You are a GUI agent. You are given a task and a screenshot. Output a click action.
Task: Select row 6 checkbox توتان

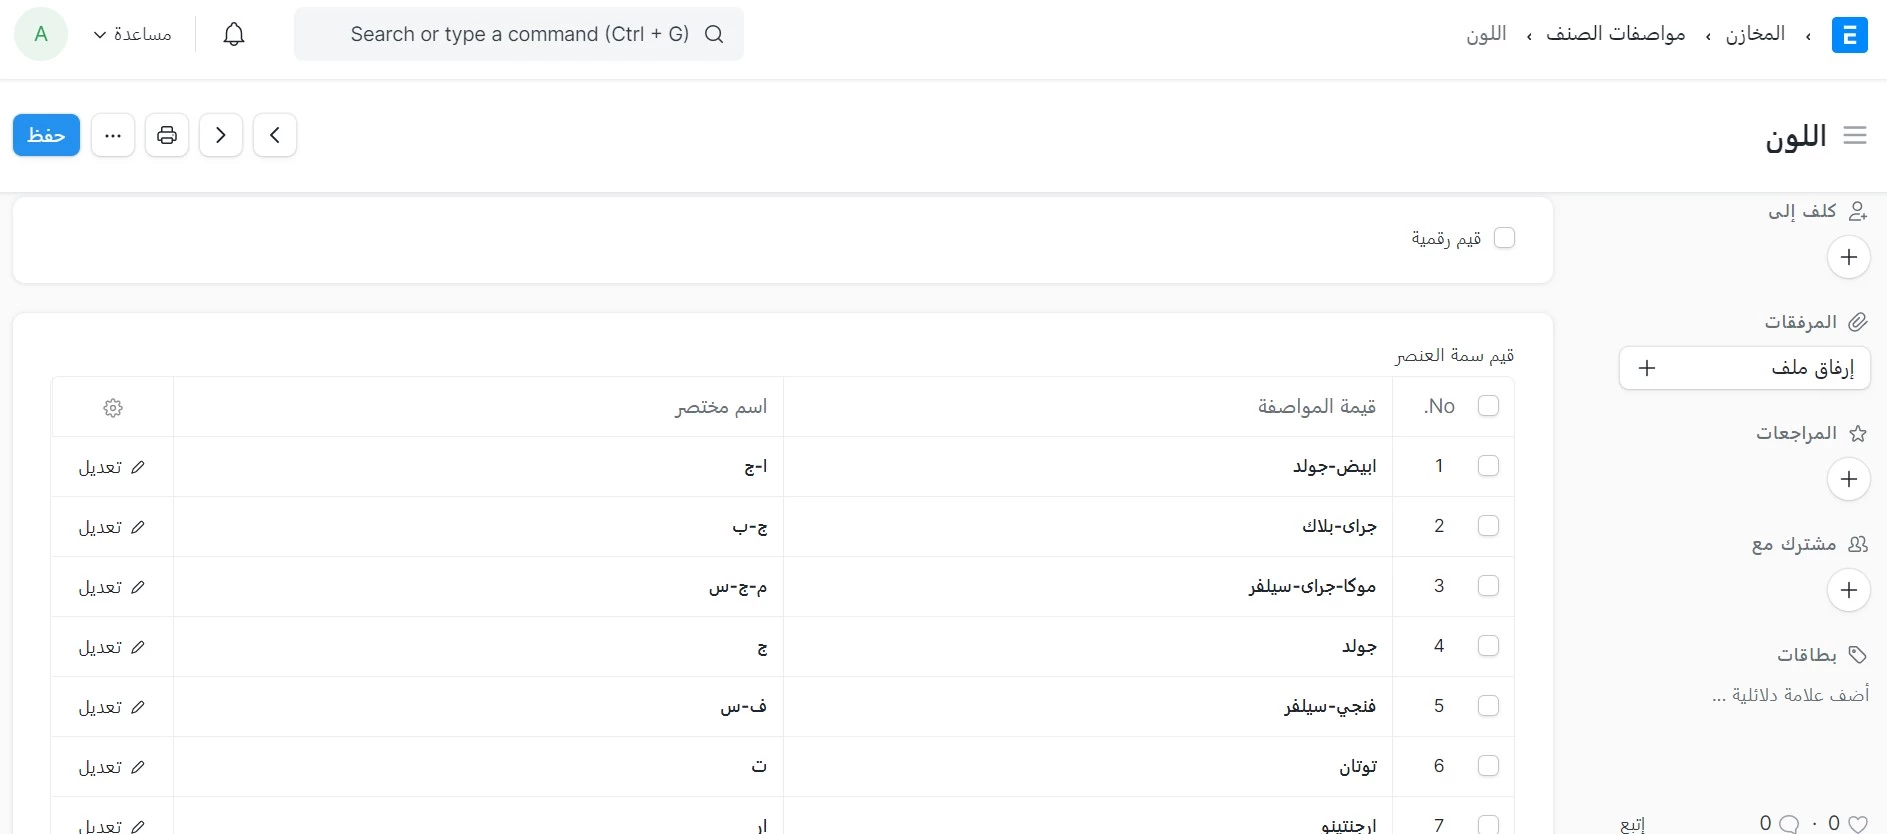[1488, 765]
